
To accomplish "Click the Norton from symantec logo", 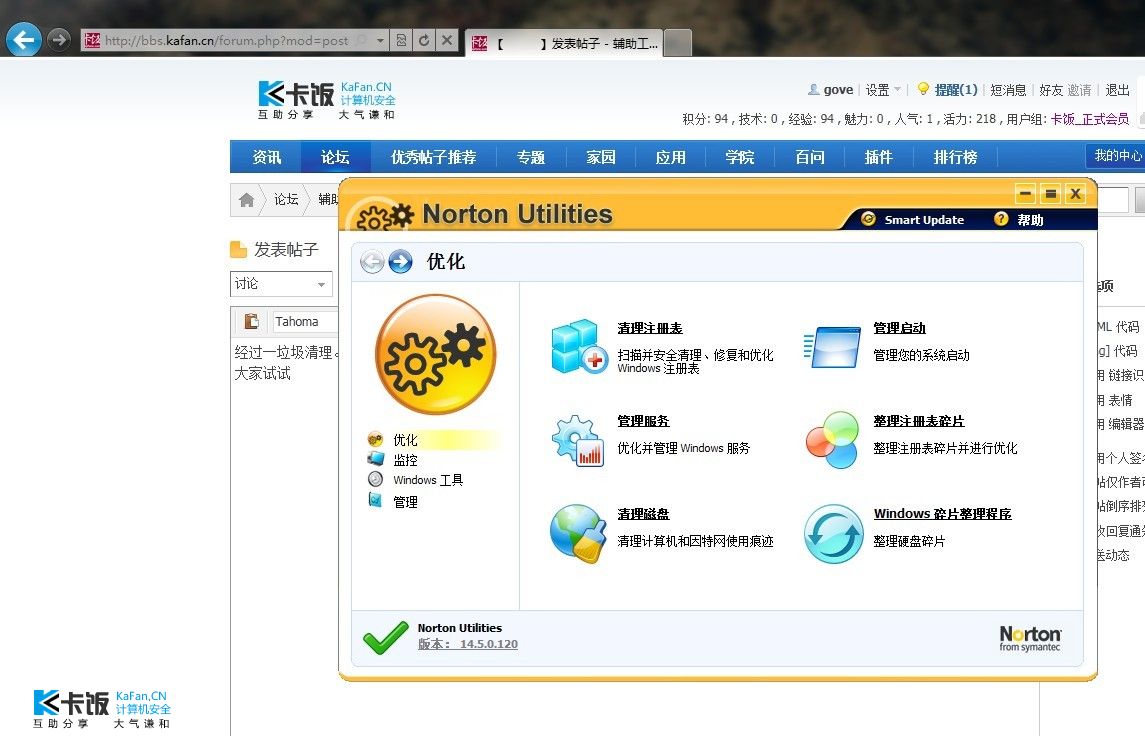I will pyautogui.click(x=1030, y=638).
